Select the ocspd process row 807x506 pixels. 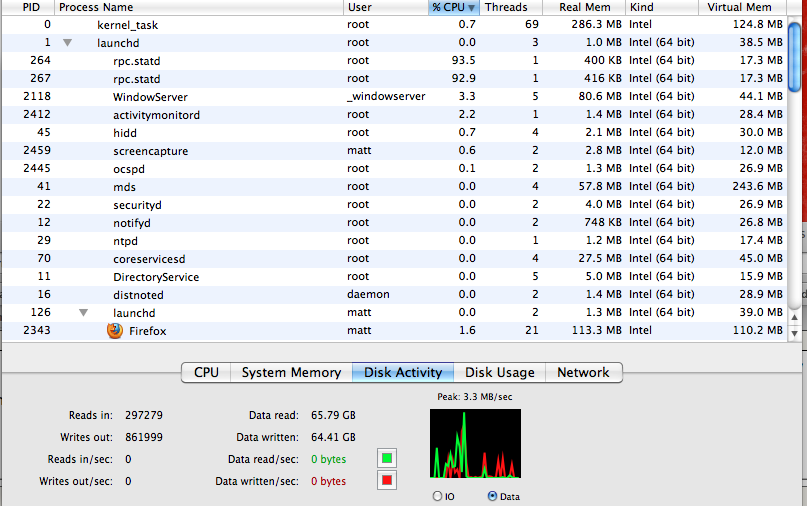click(394, 169)
